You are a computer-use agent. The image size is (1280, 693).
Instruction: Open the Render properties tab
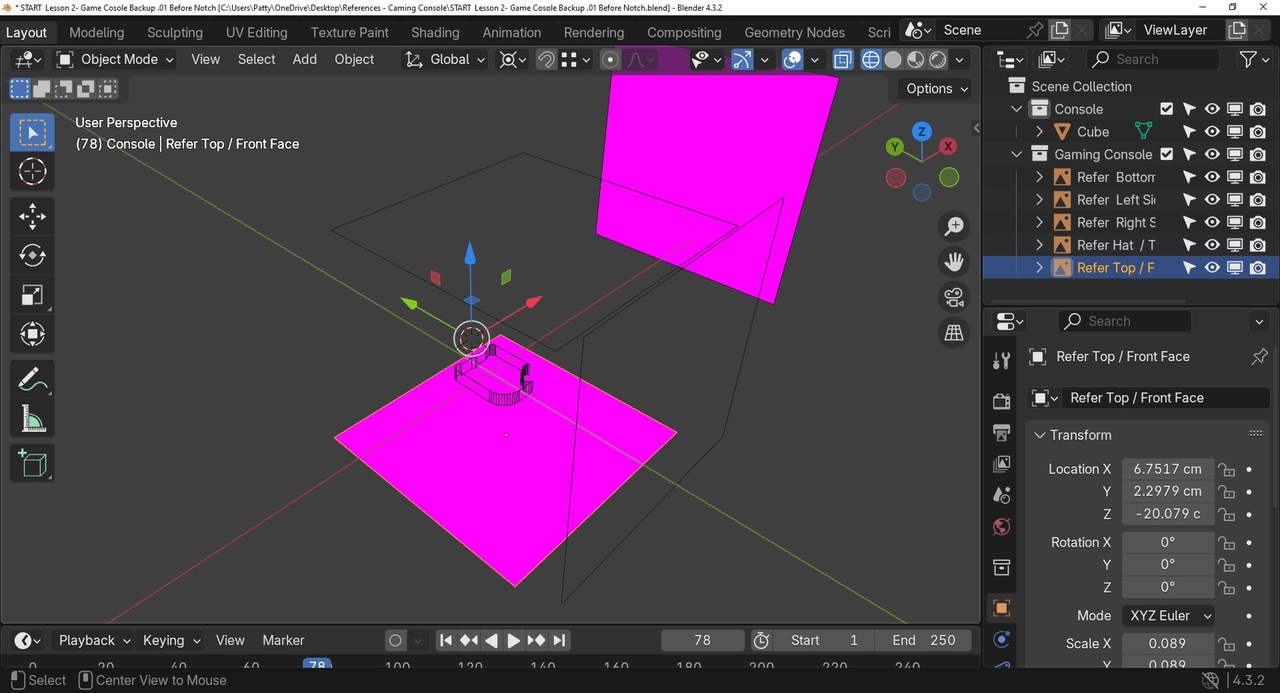click(x=1001, y=401)
